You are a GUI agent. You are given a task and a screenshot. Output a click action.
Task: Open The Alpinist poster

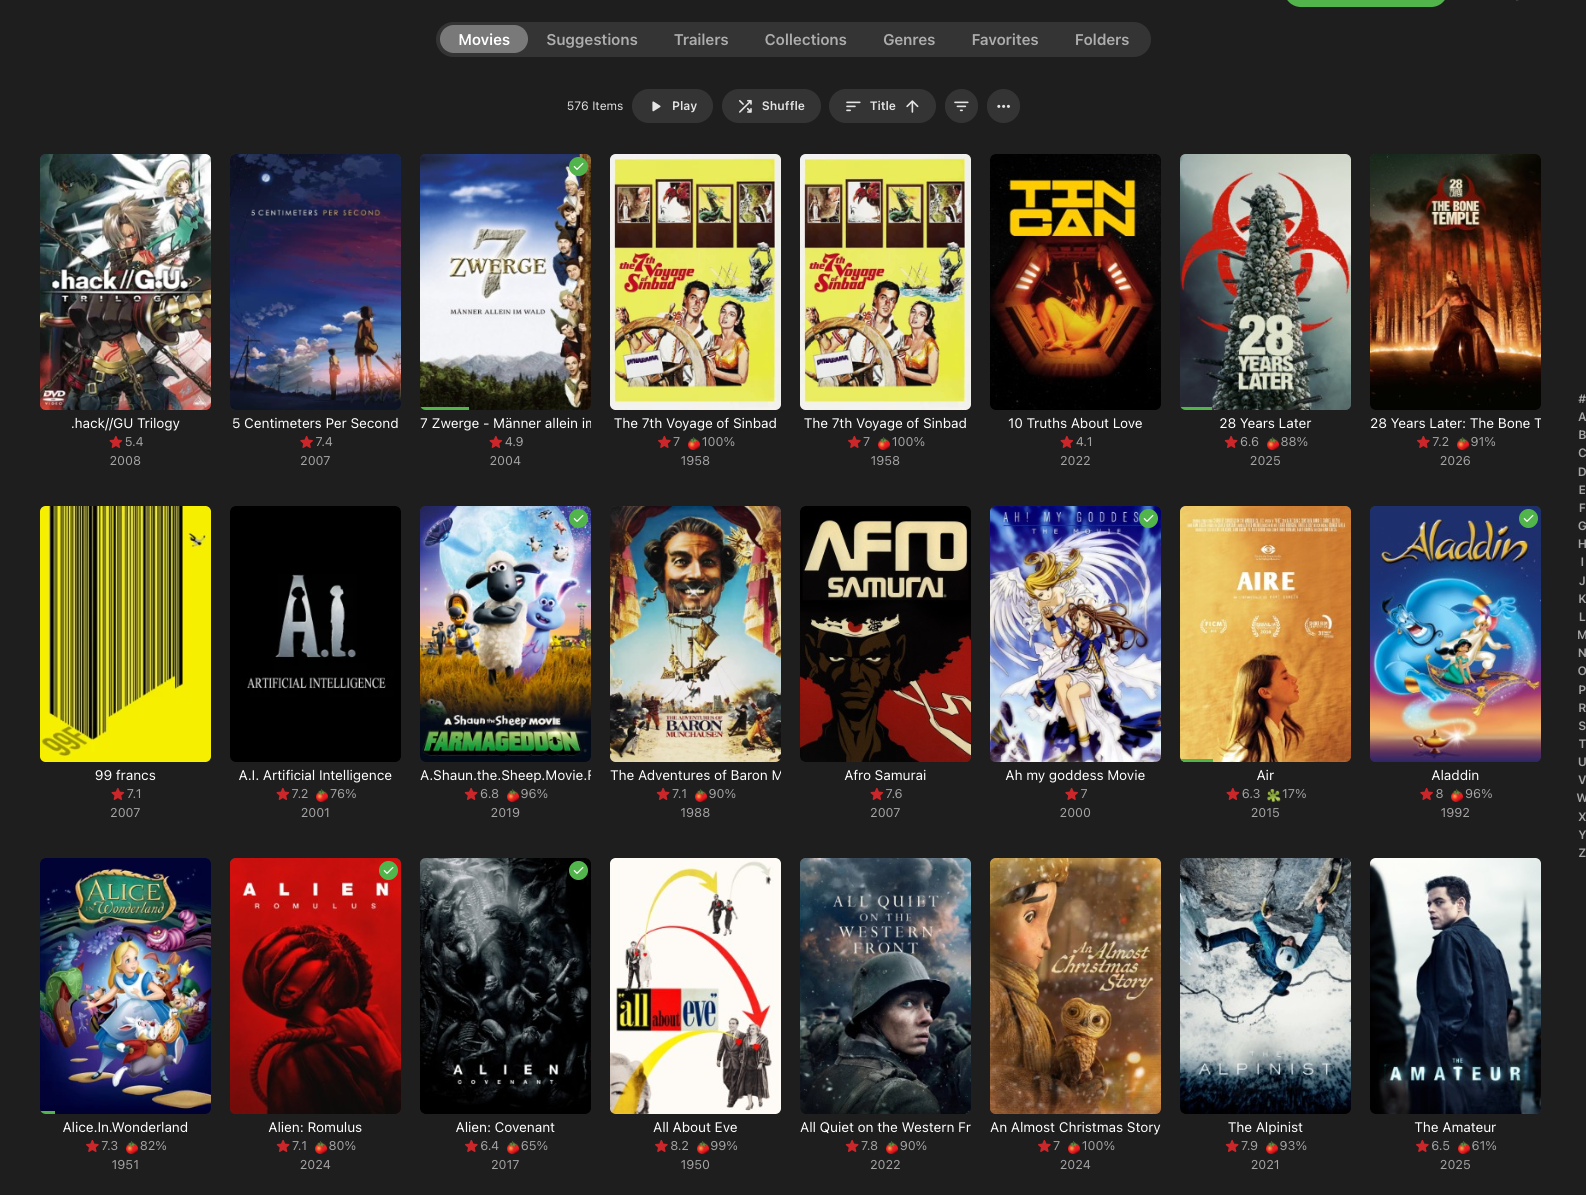[x=1265, y=986]
